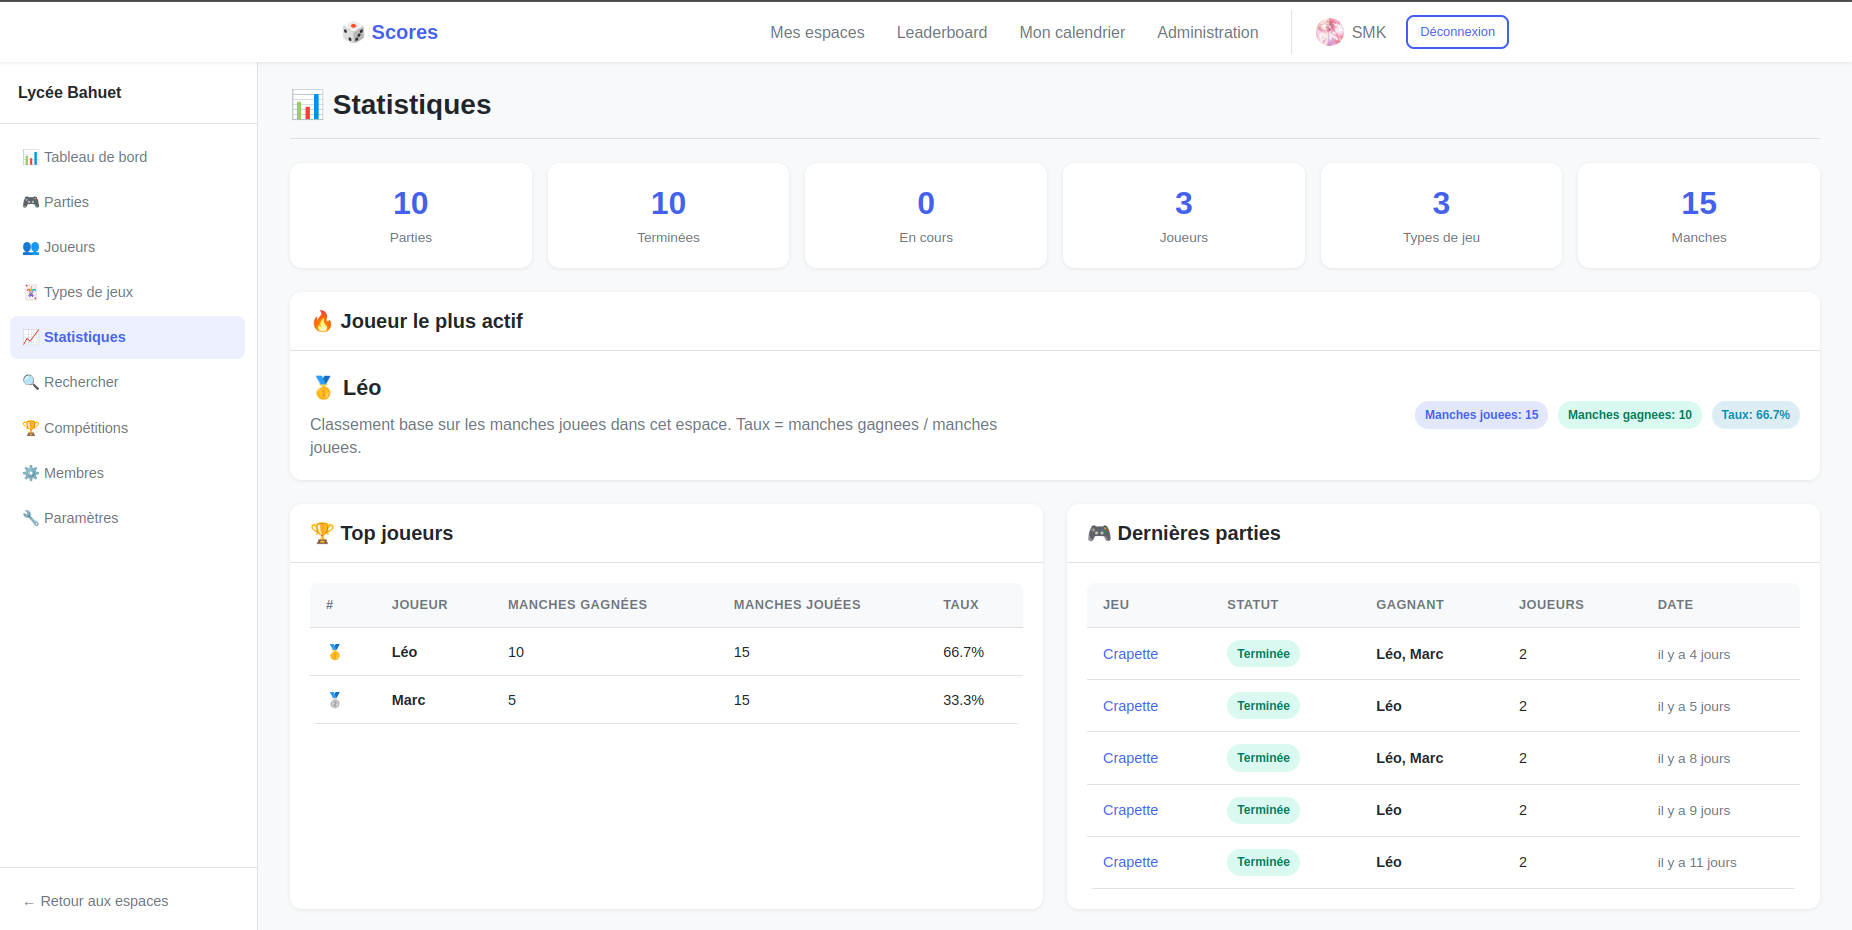Click the MANCHES GAGNÉES column header
This screenshot has height=930, width=1852.
click(577, 605)
